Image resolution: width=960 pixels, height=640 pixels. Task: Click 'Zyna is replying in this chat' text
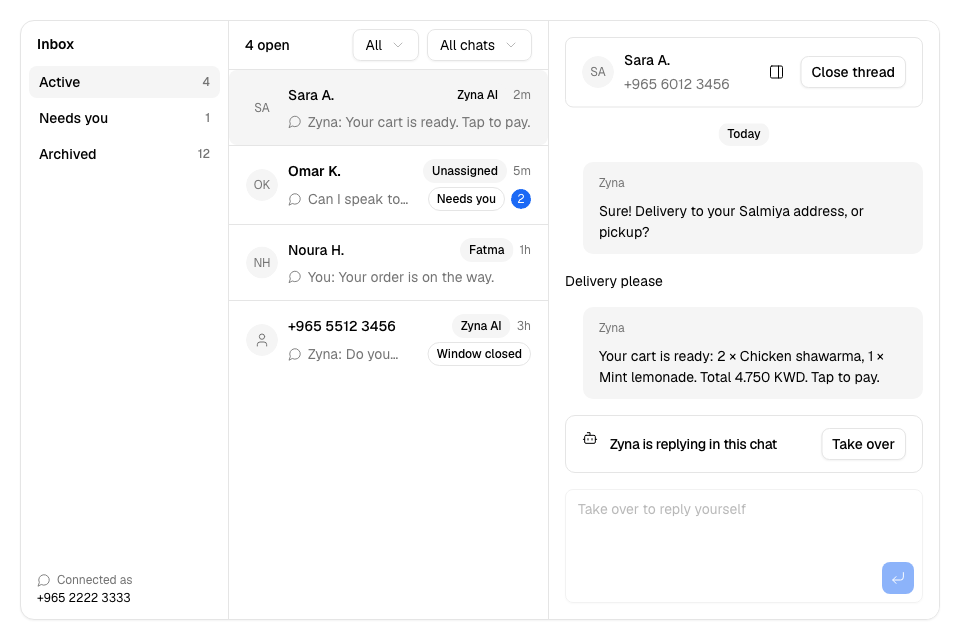click(x=693, y=444)
